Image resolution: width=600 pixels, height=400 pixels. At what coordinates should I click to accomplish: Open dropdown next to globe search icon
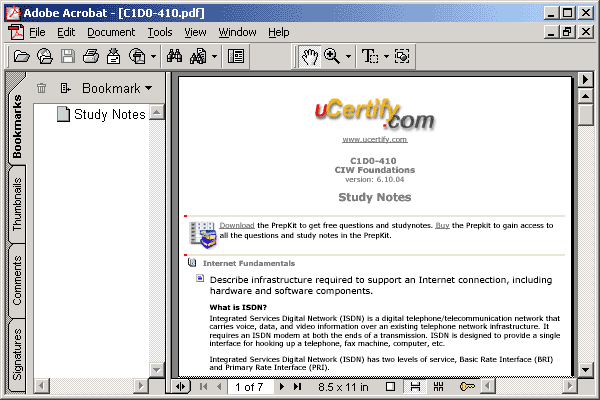point(153,57)
